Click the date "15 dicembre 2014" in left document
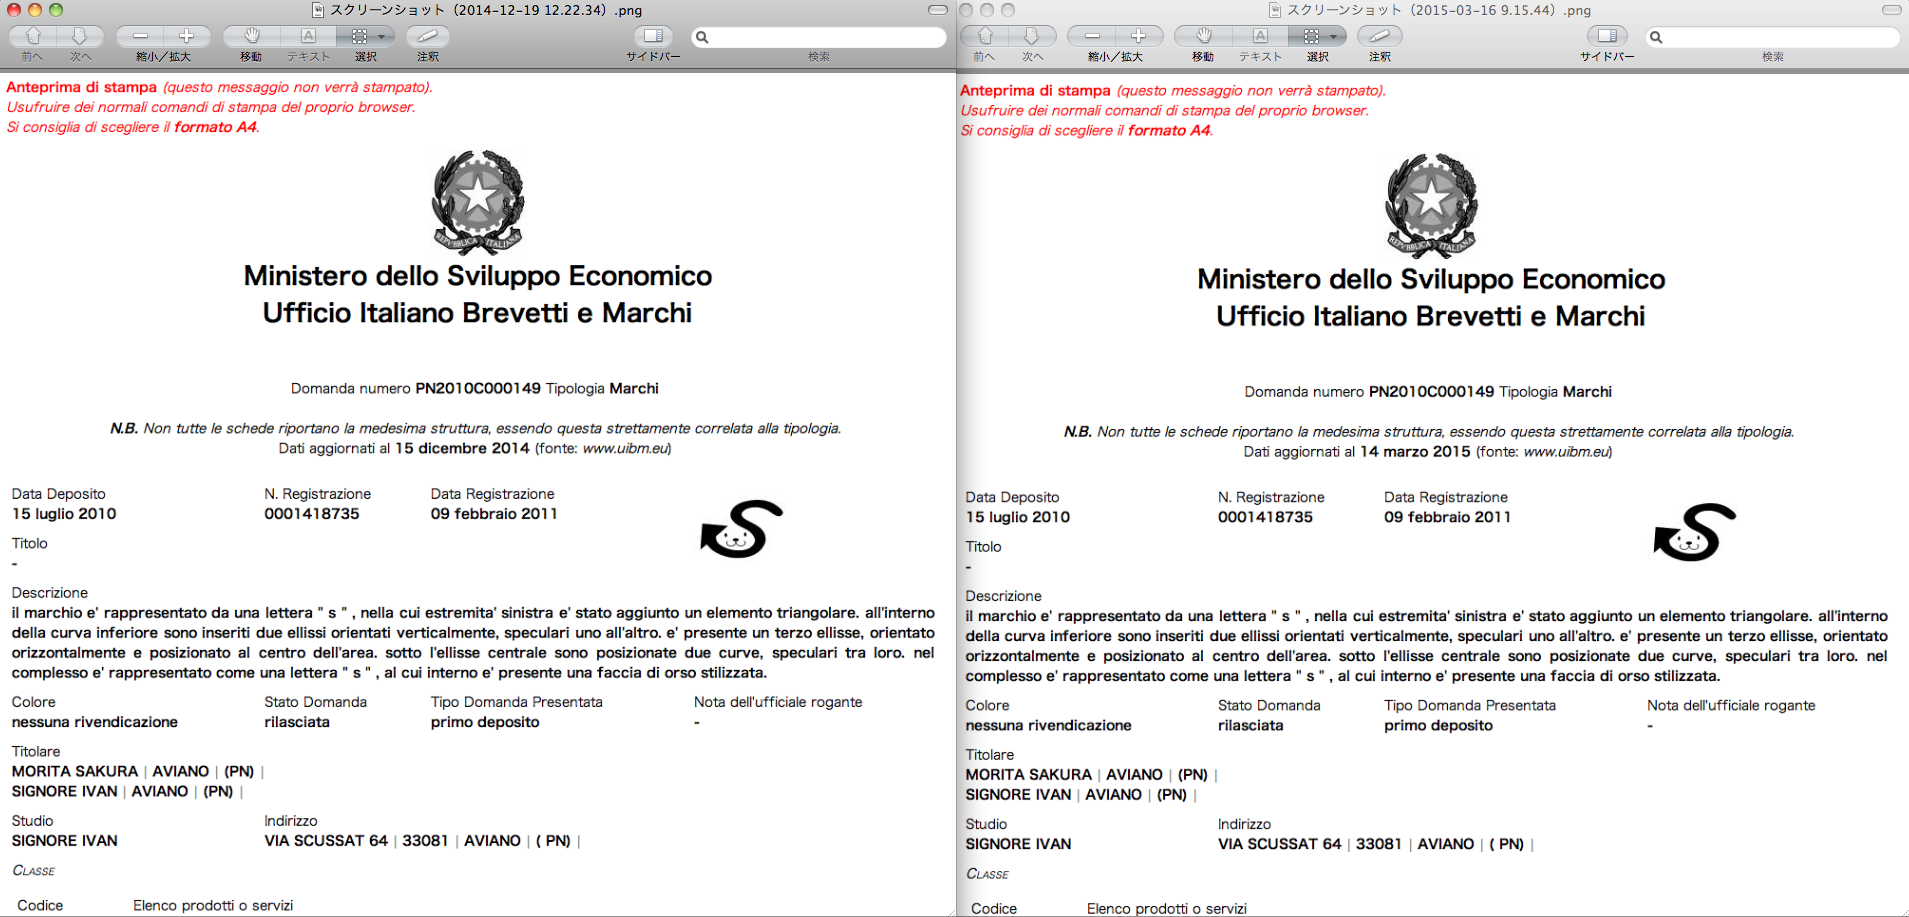 point(462,448)
